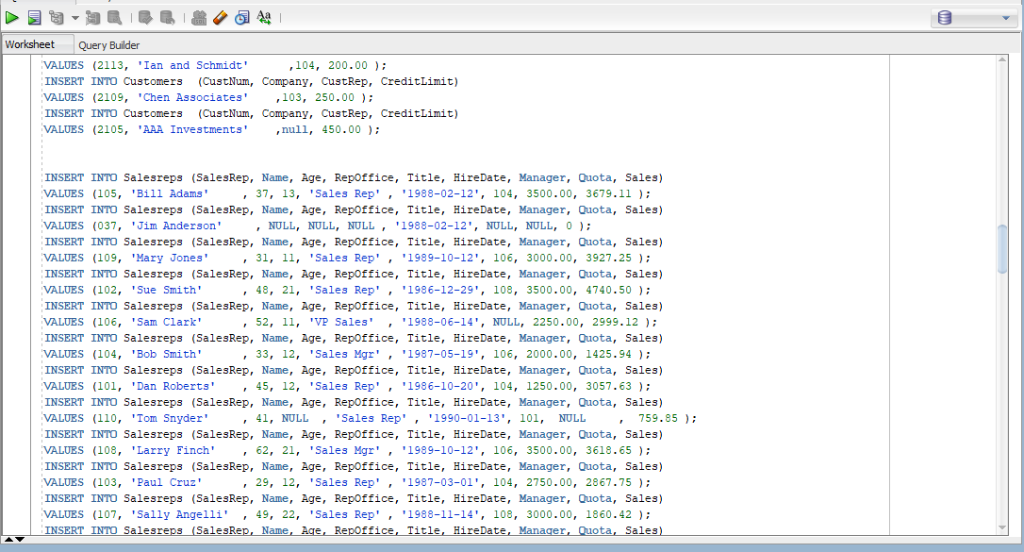Click the name 'Bob Smith'

[167, 353]
